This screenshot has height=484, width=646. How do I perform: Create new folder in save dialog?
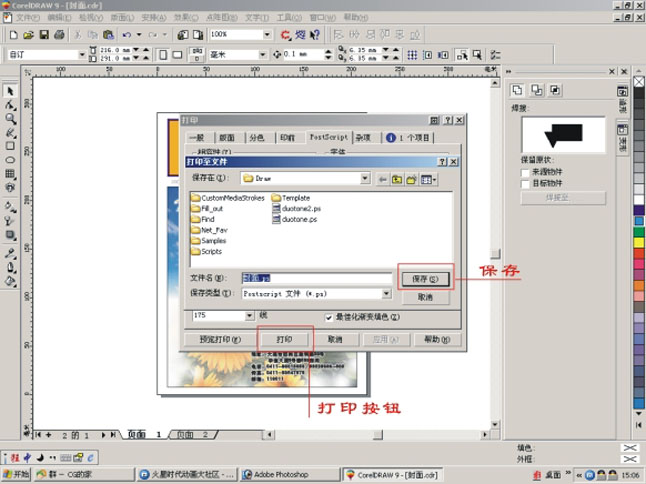point(412,179)
